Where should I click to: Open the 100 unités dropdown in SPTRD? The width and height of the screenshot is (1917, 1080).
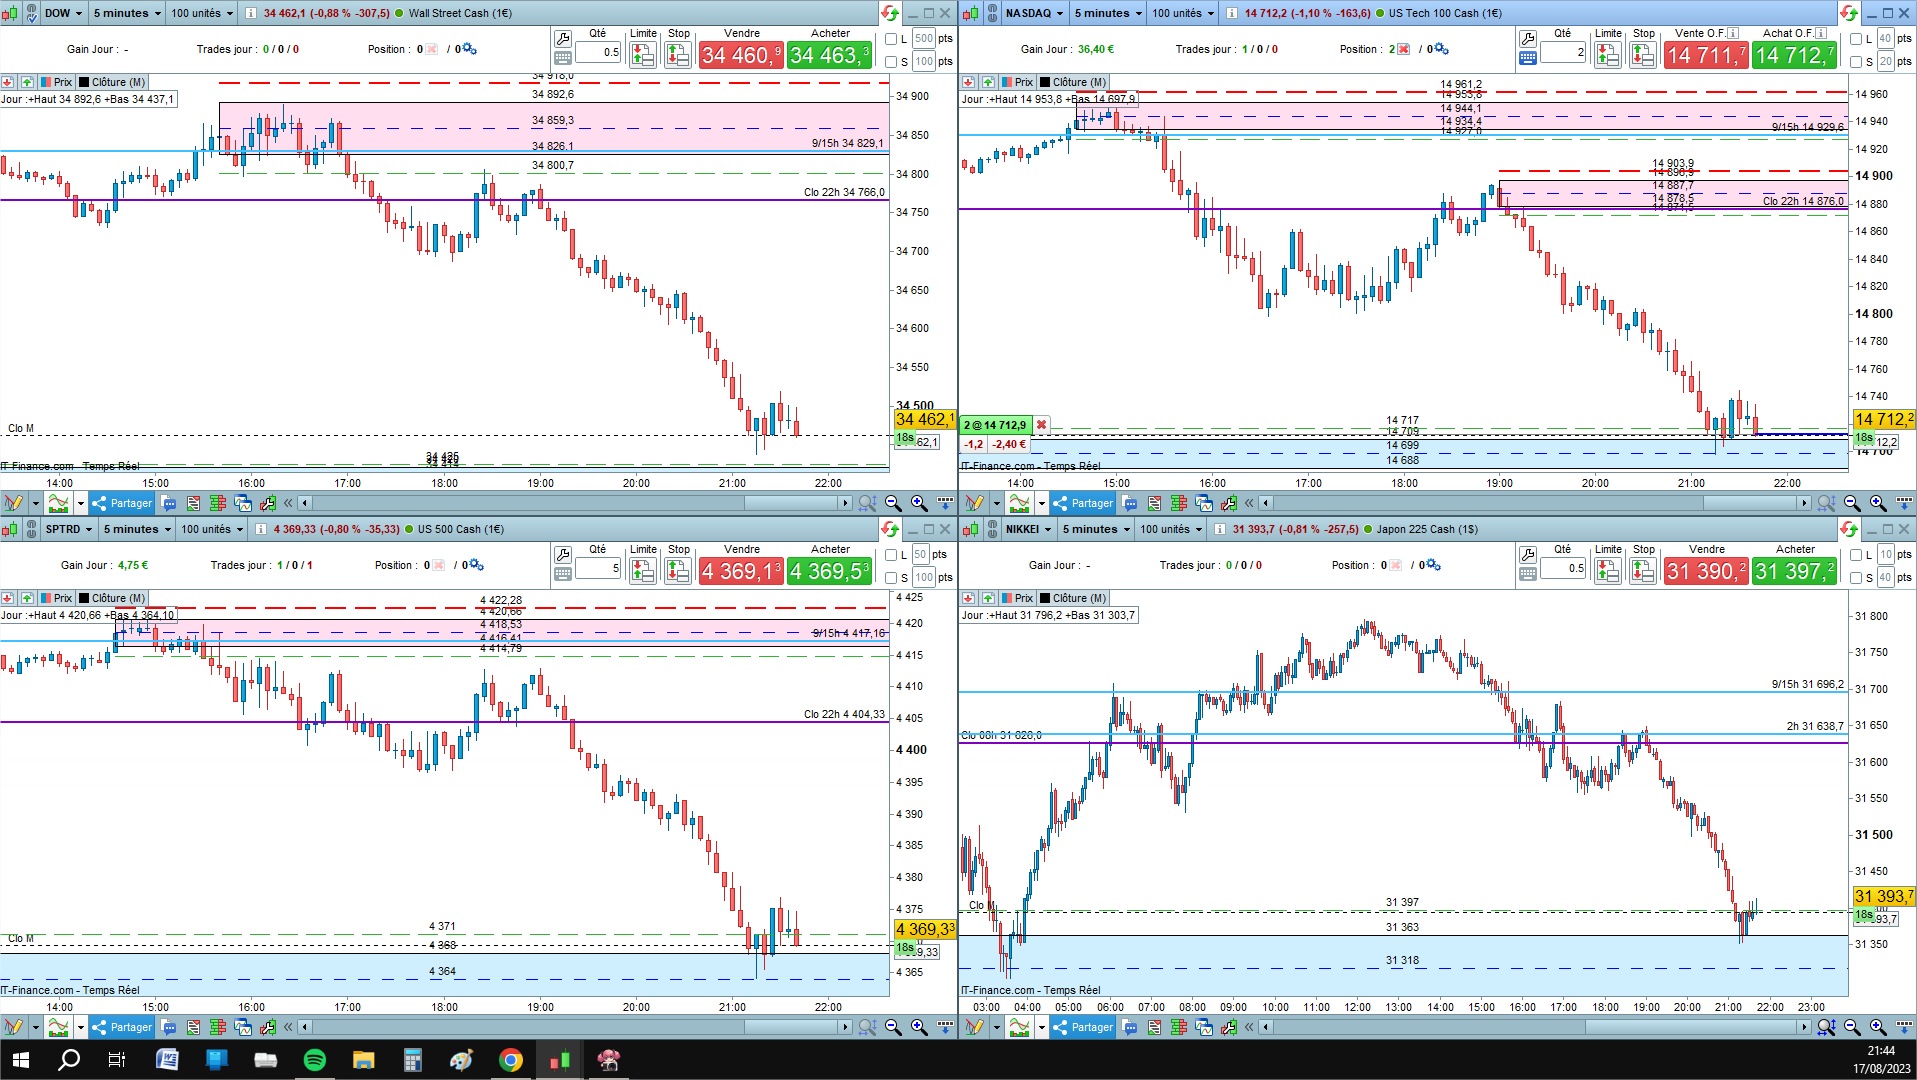click(x=211, y=529)
